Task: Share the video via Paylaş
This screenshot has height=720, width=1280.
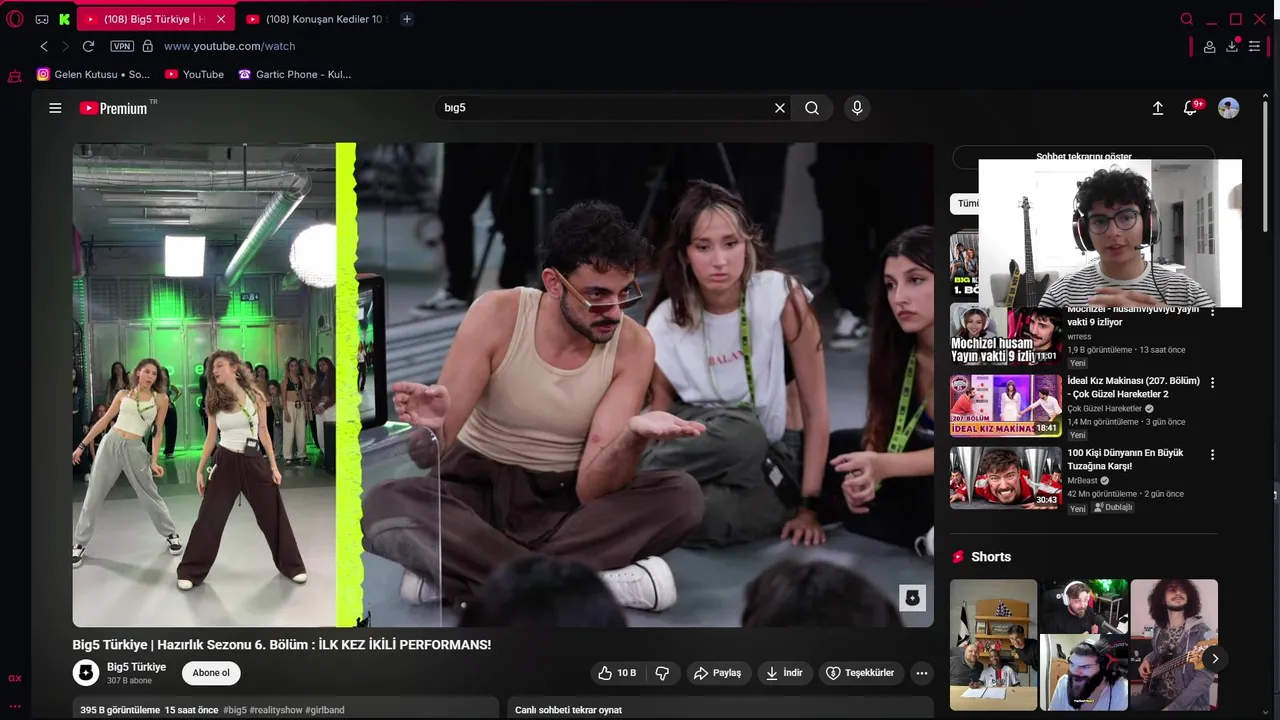Action: (x=718, y=673)
